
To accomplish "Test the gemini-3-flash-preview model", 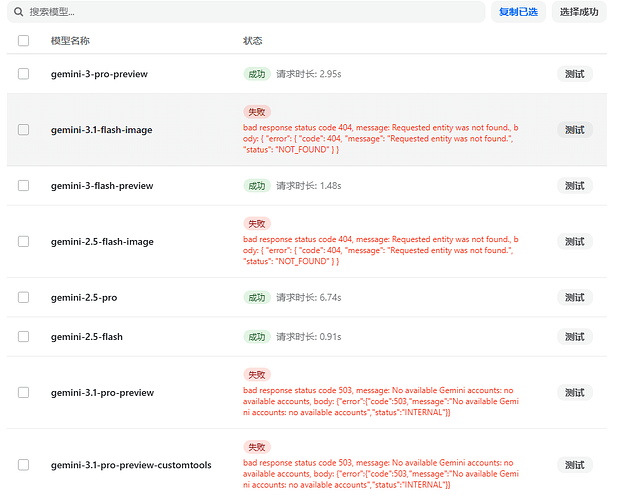I will tap(575, 186).
